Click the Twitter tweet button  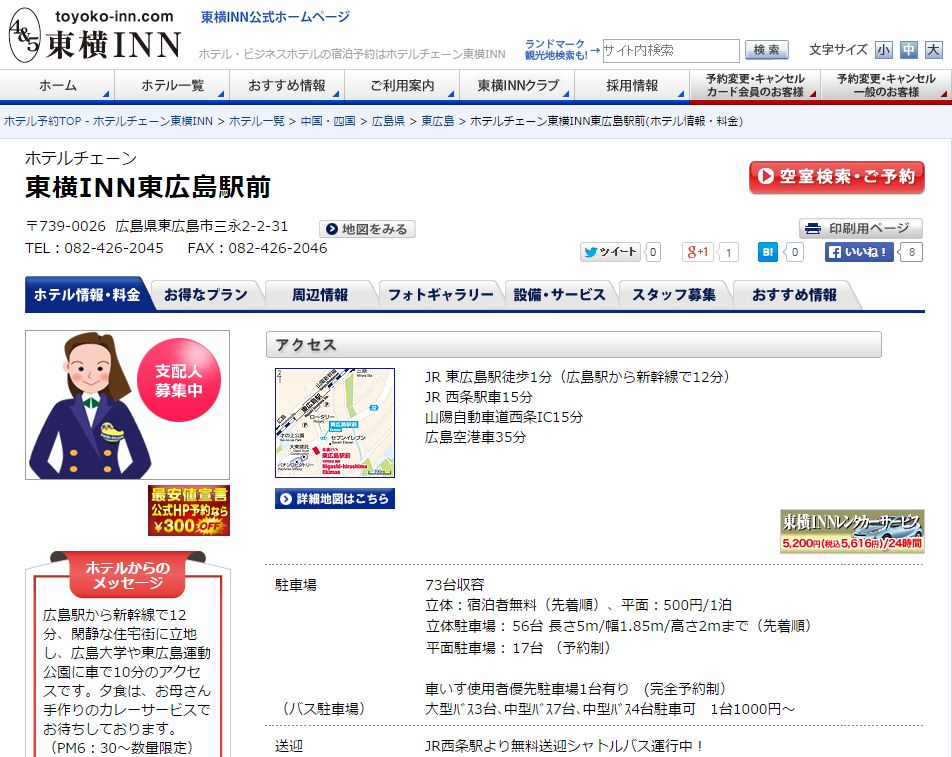610,252
